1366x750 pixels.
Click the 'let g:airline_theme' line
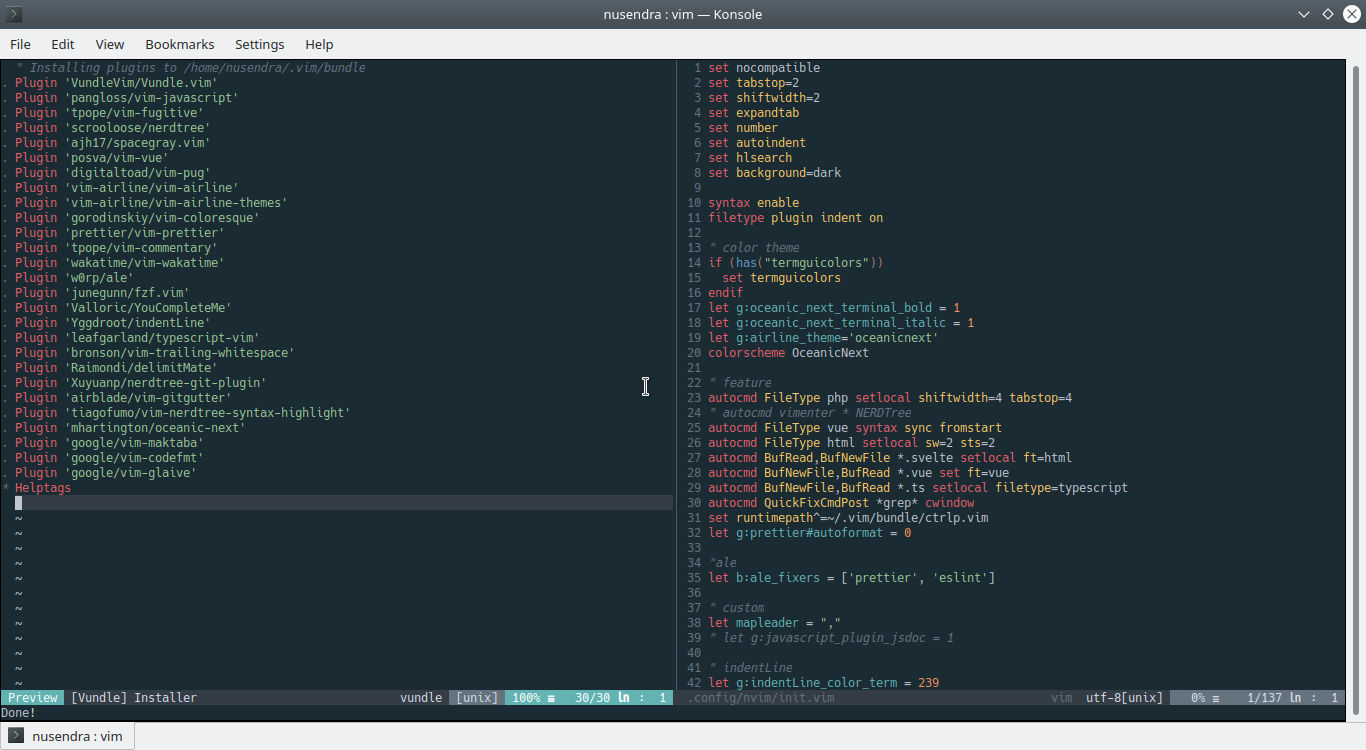click(x=824, y=338)
